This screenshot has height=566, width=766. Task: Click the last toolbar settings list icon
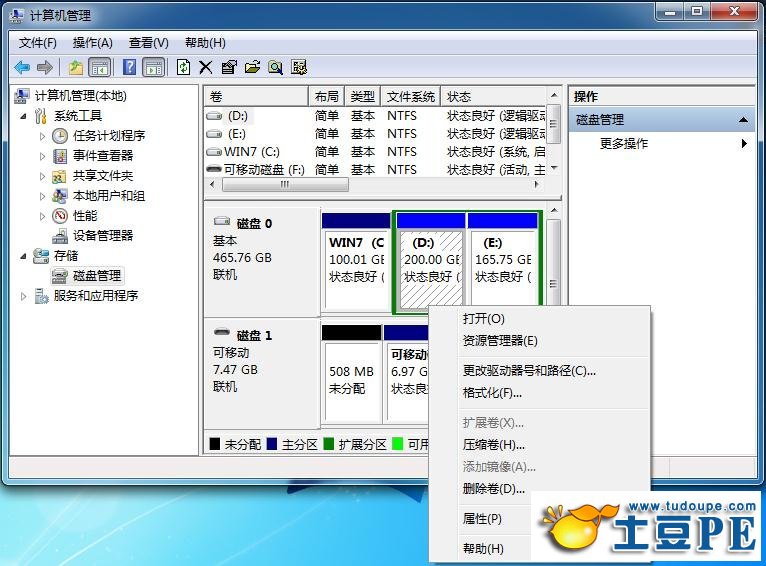click(298, 67)
